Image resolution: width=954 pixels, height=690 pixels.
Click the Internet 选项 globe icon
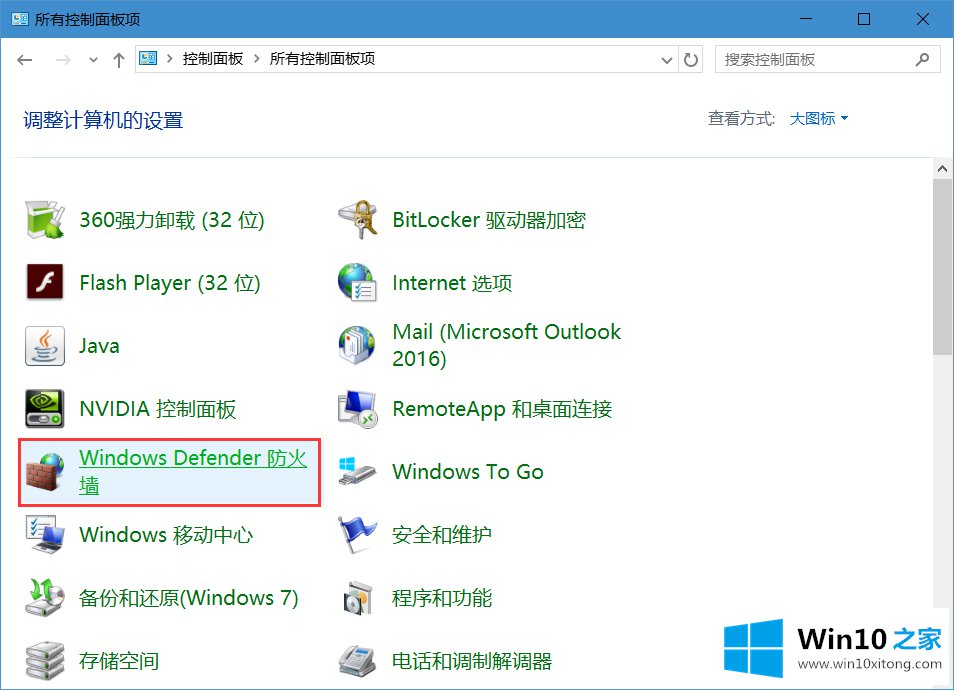click(358, 282)
